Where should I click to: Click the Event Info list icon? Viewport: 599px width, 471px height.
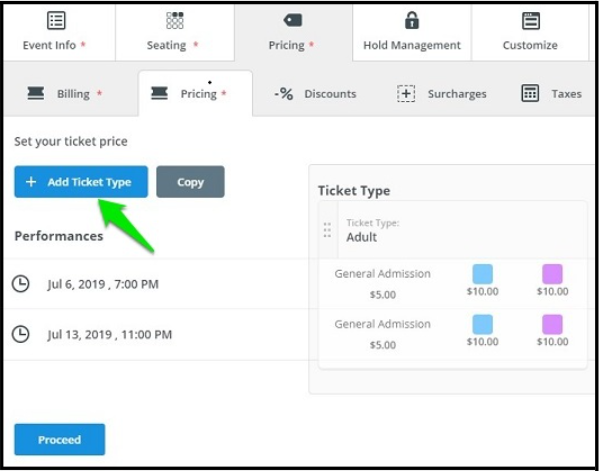[56, 21]
